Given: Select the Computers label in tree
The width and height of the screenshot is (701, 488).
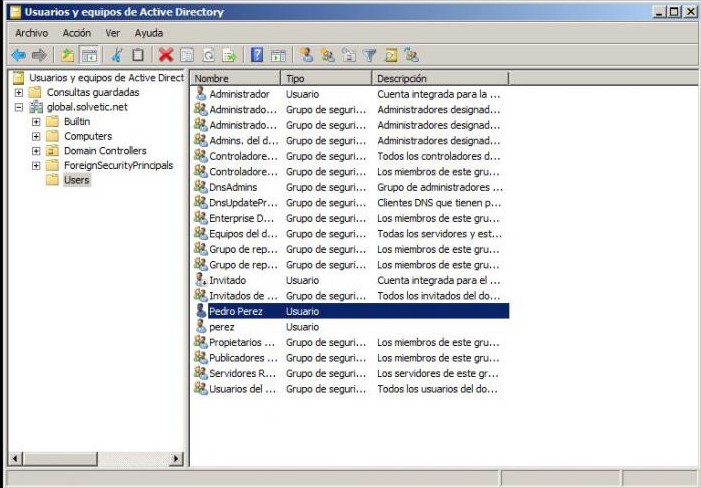Looking at the screenshot, I should (x=88, y=136).
